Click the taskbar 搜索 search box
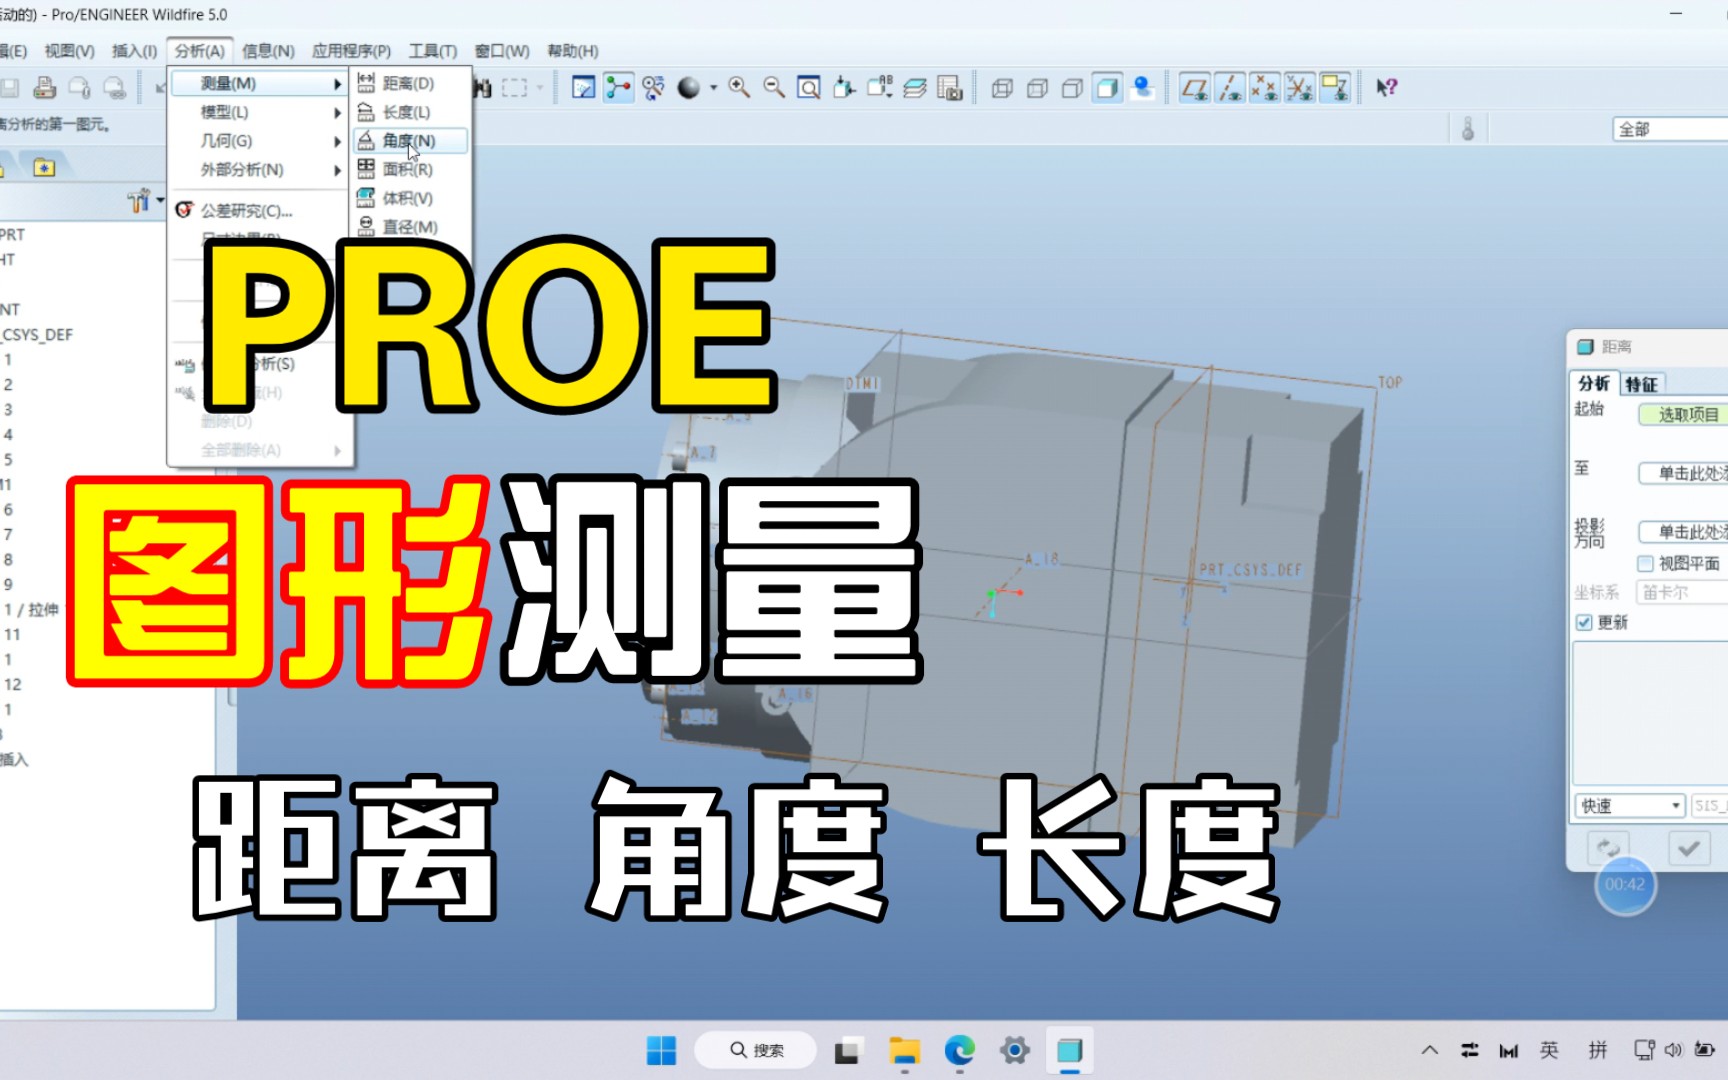The image size is (1728, 1080). [755, 1050]
